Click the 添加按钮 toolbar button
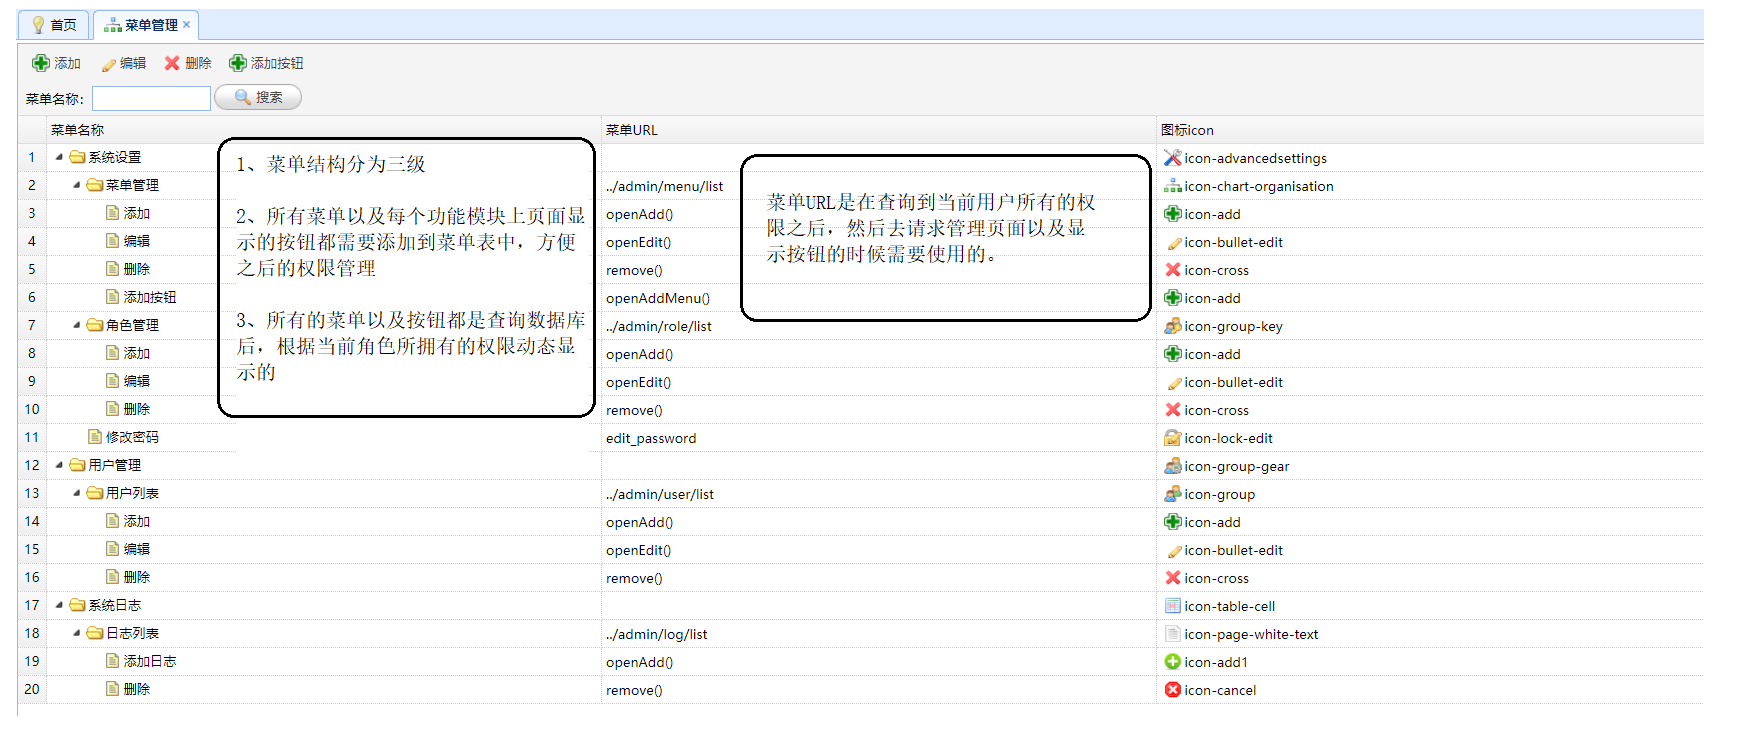Viewport: 1738px width, 737px height. point(266,63)
